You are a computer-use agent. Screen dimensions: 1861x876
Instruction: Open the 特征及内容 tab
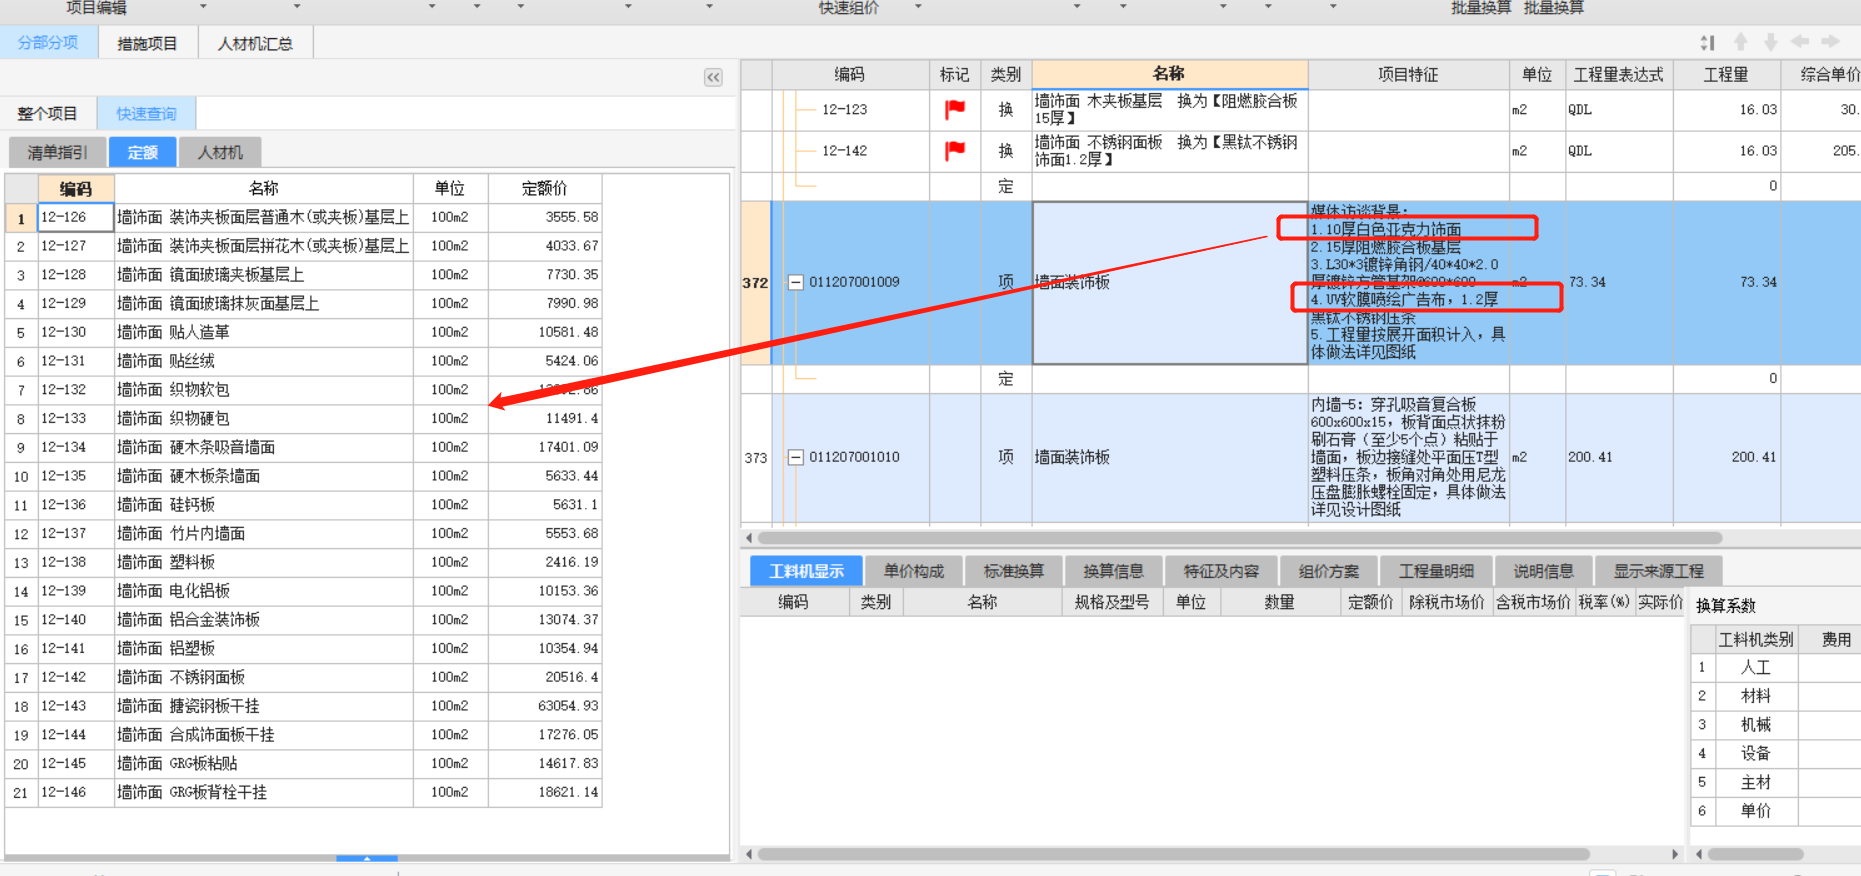click(x=1221, y=571)
